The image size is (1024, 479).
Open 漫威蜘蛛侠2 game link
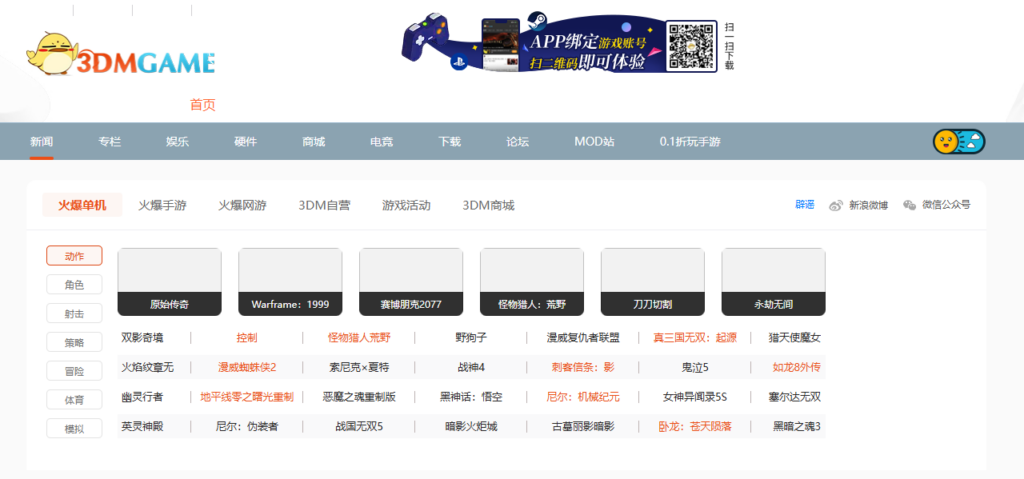point(247,367)
